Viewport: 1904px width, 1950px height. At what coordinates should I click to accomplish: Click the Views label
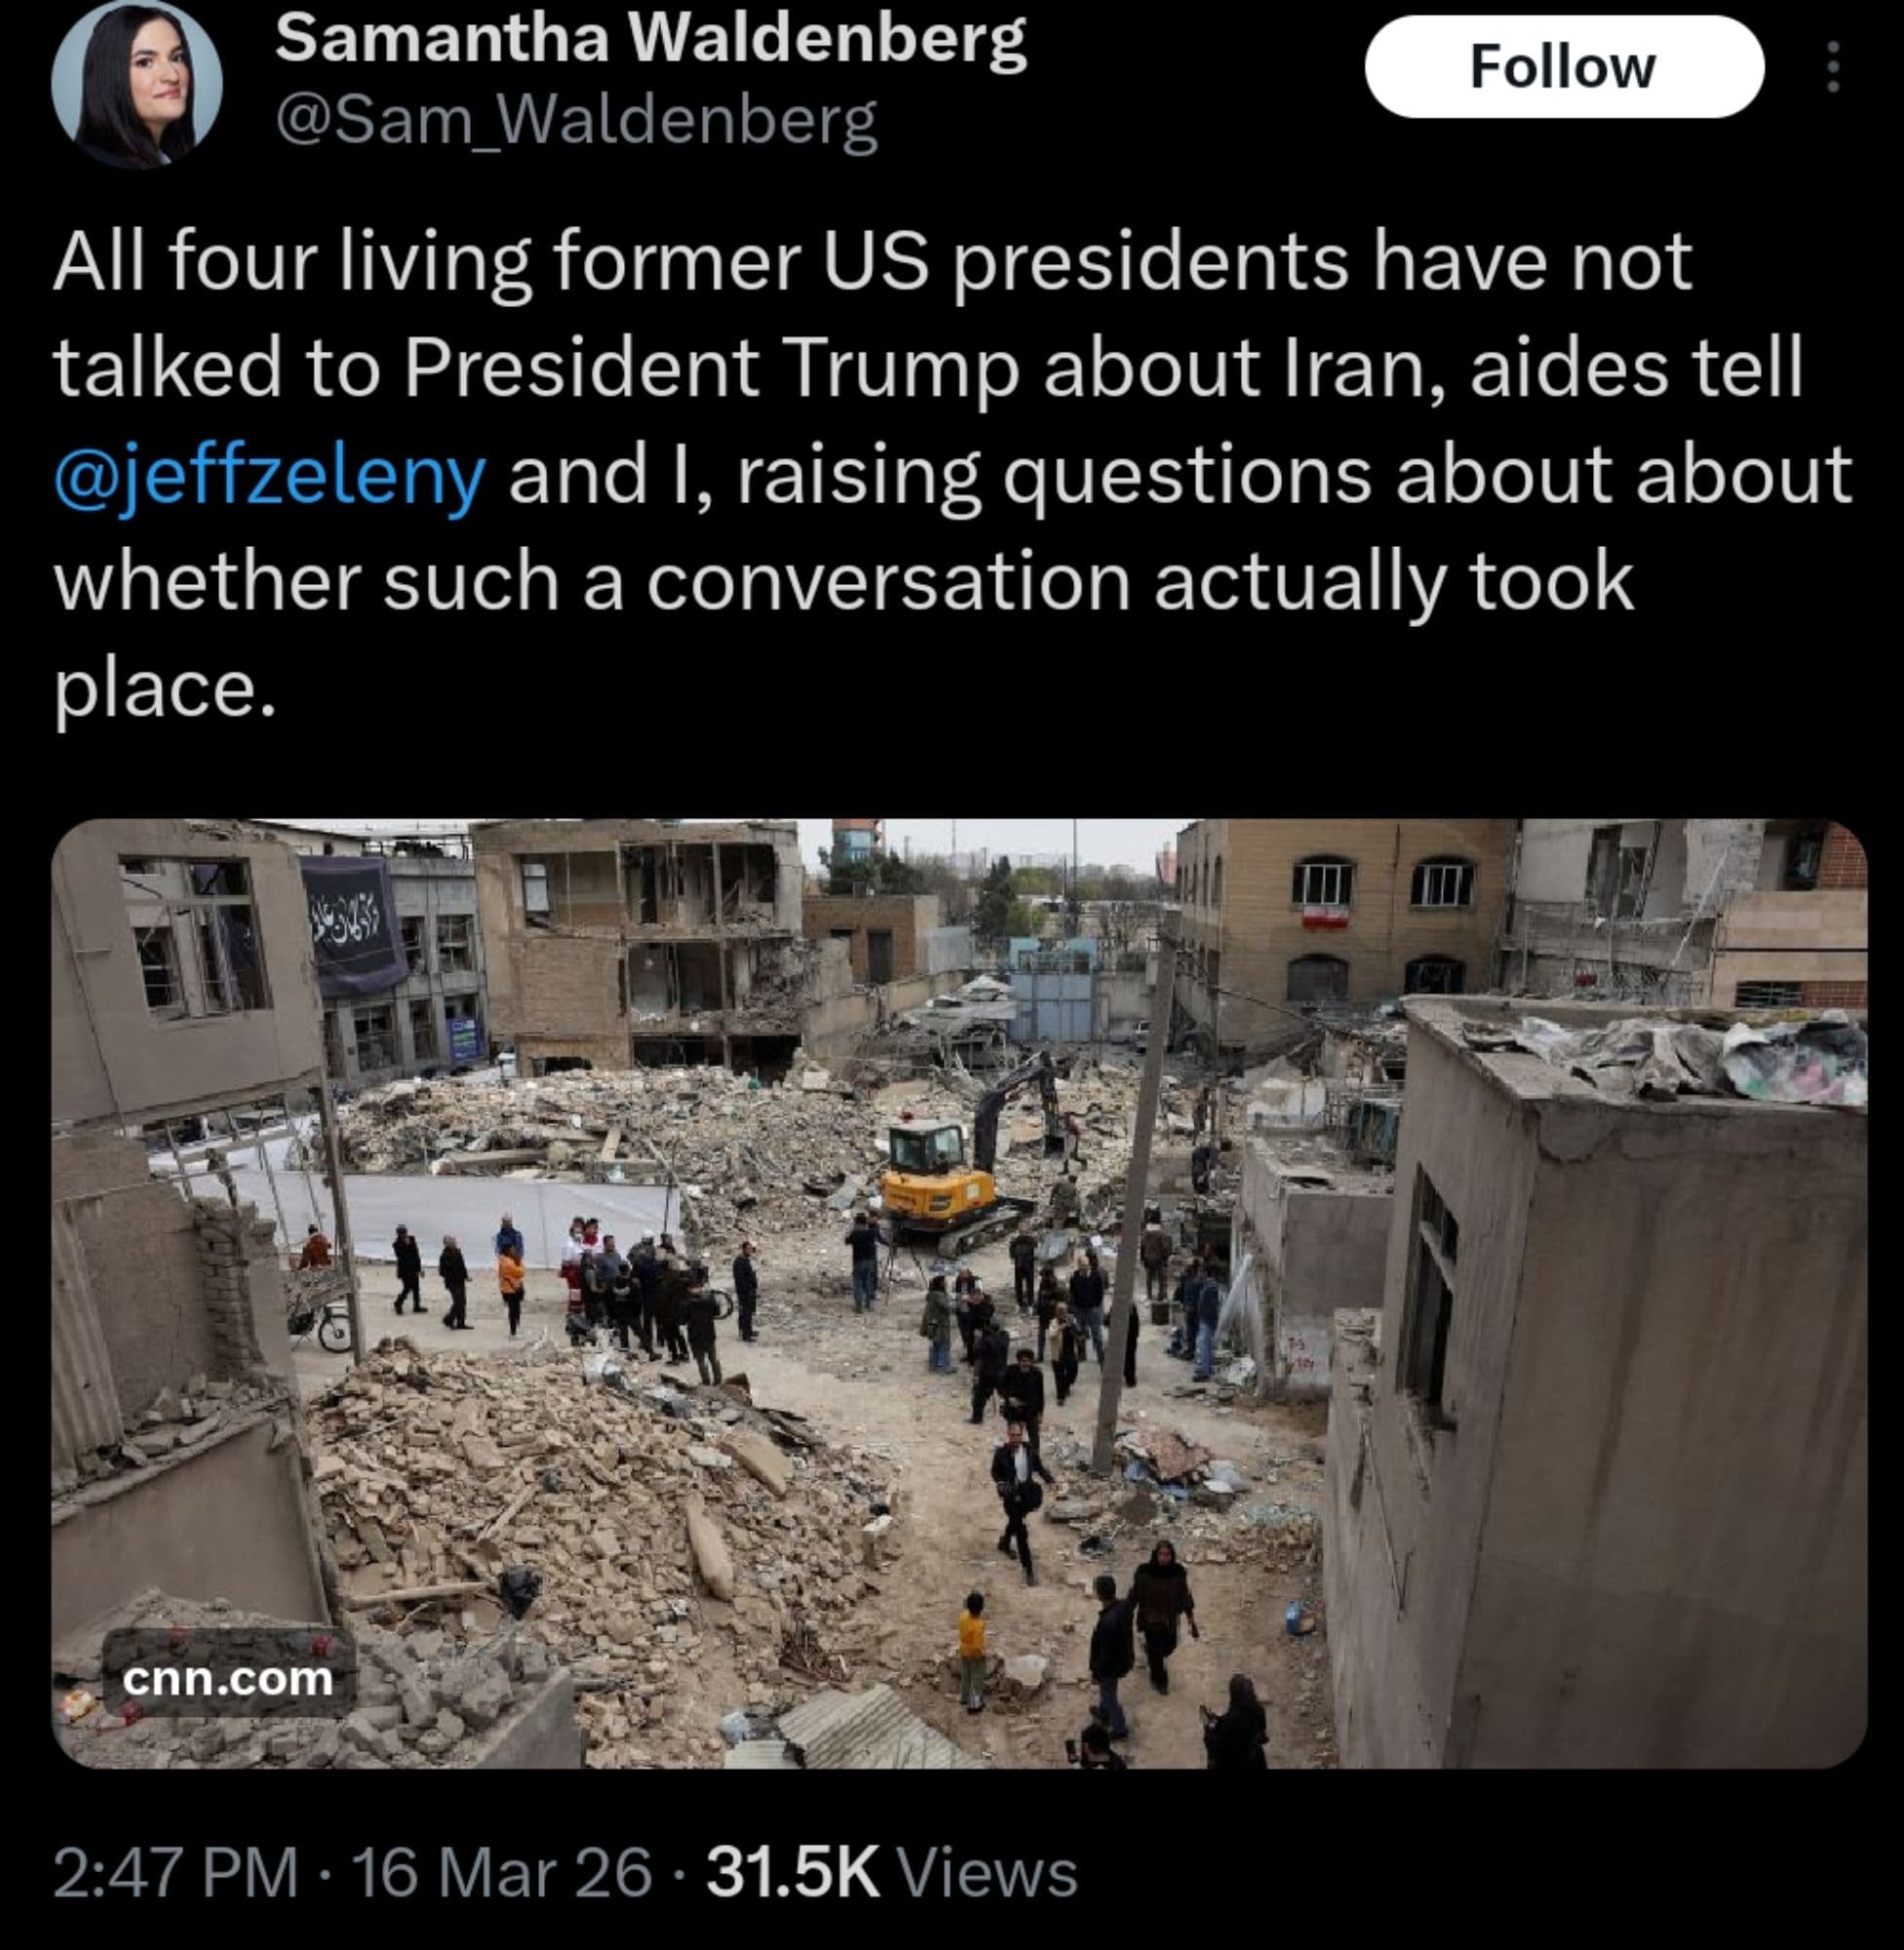[x=986, y=1872]
